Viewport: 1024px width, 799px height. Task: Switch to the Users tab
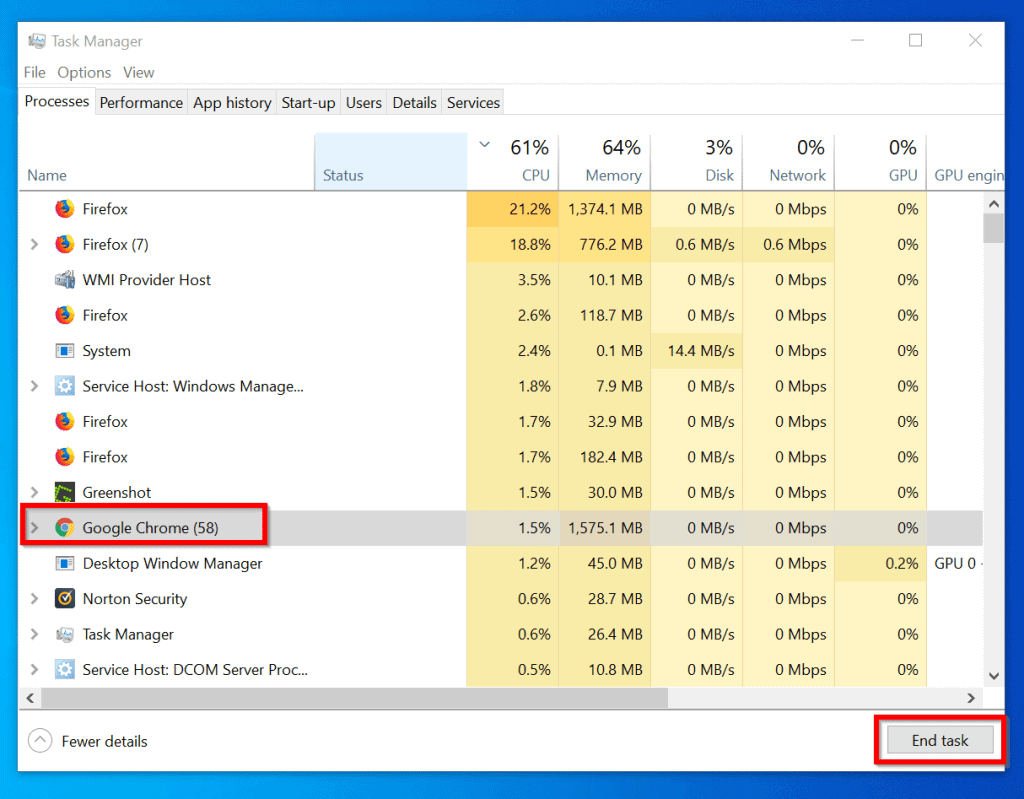364,103
